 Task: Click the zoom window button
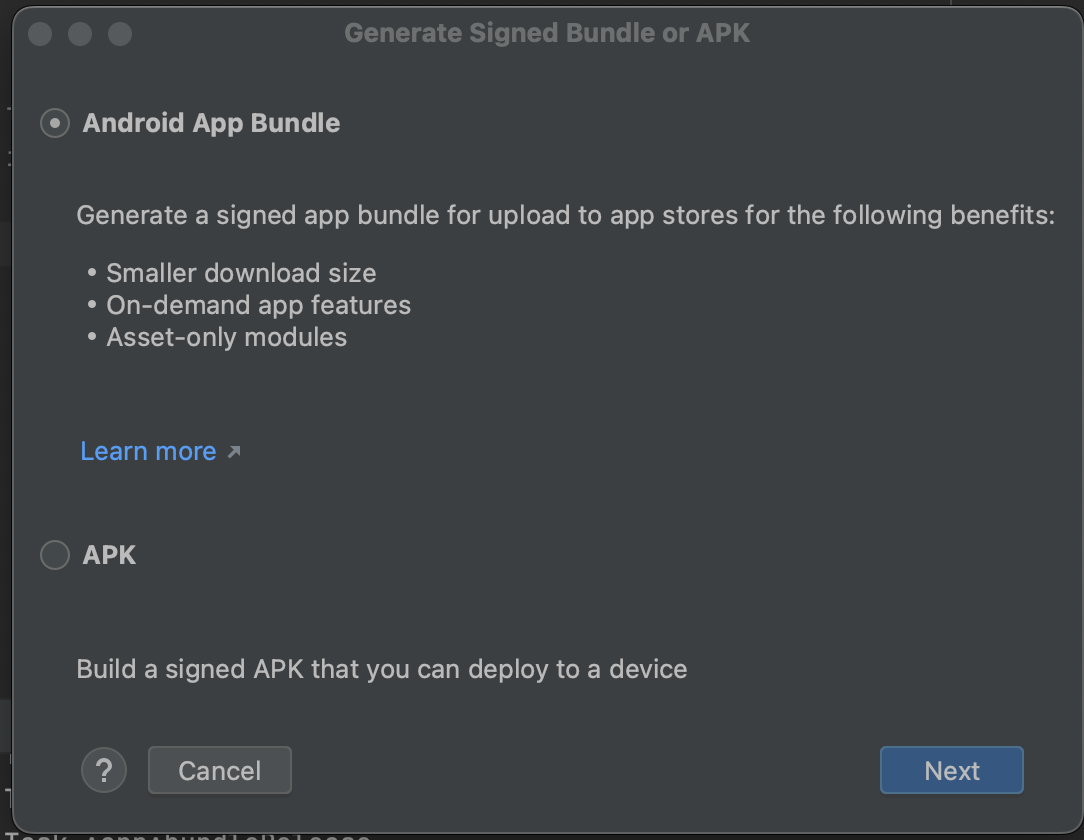pyautogui.click(x=120, y=34)
